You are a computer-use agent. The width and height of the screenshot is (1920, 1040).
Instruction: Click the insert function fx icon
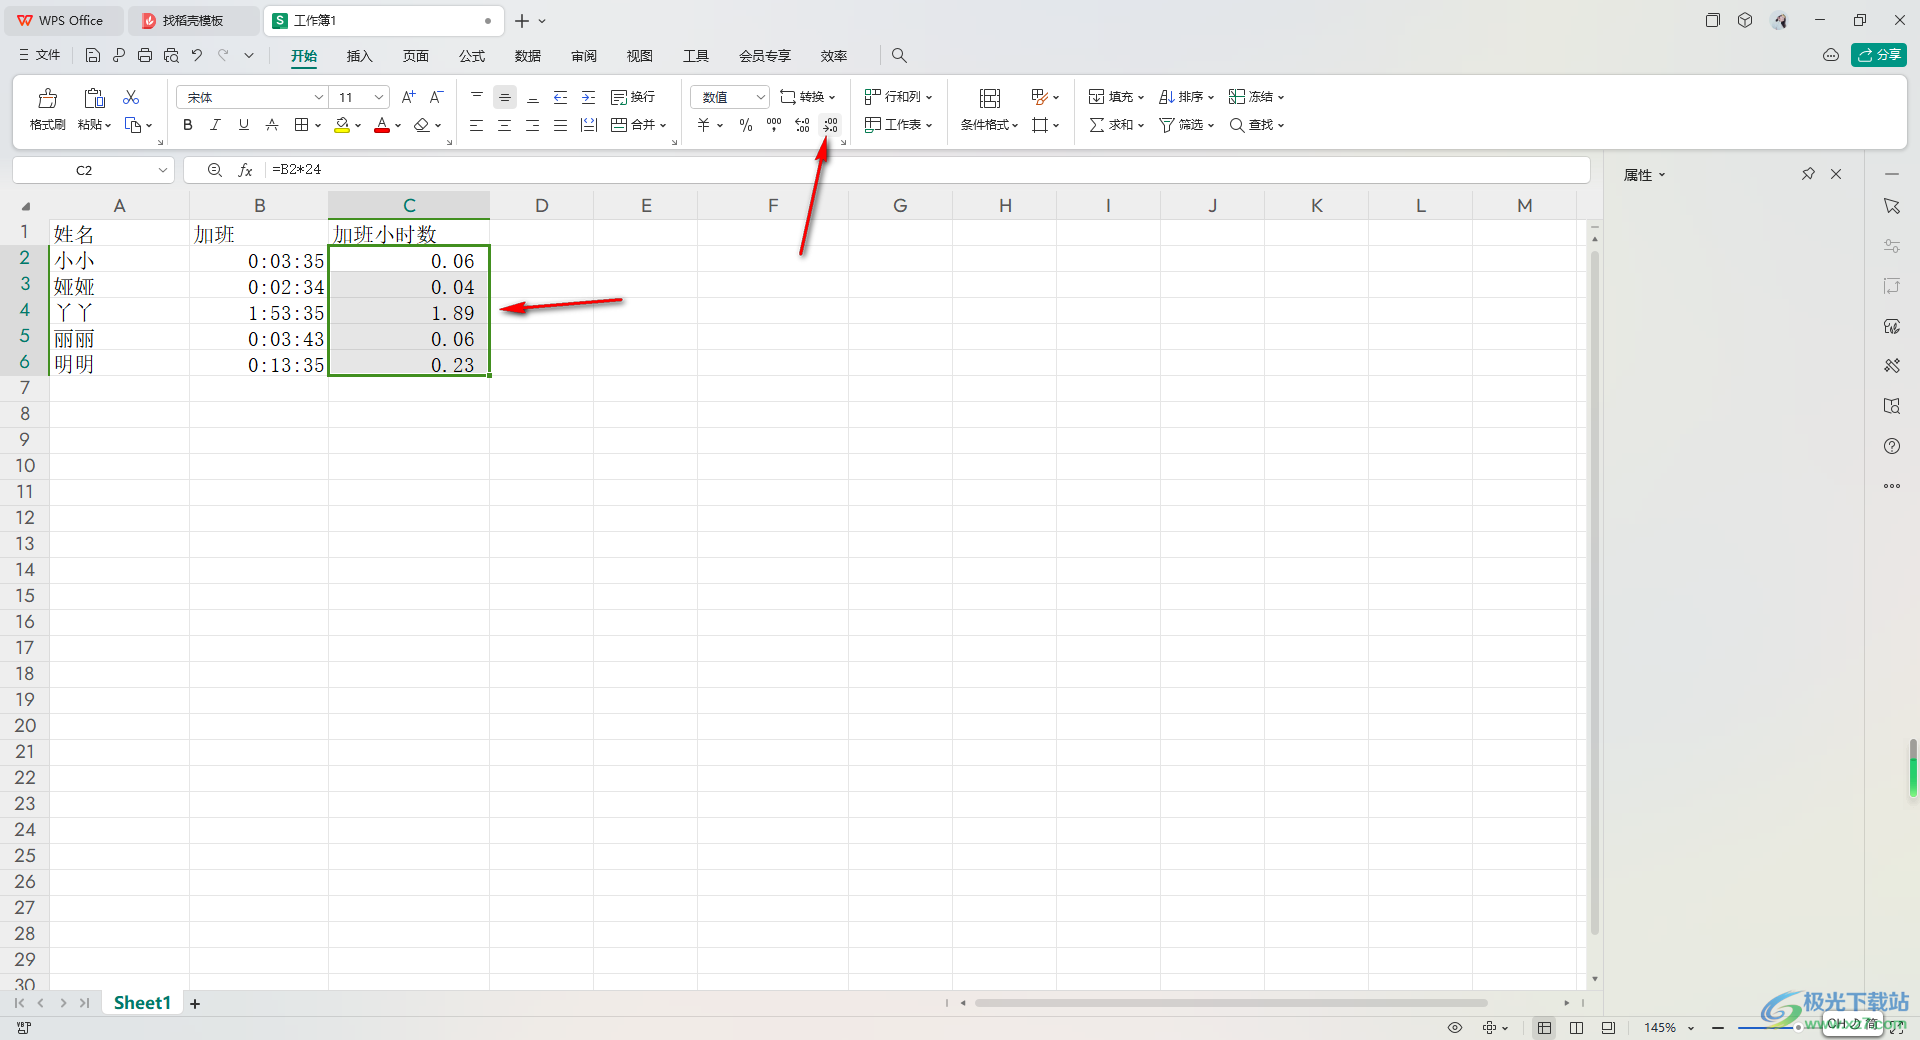tap(245, 170)
